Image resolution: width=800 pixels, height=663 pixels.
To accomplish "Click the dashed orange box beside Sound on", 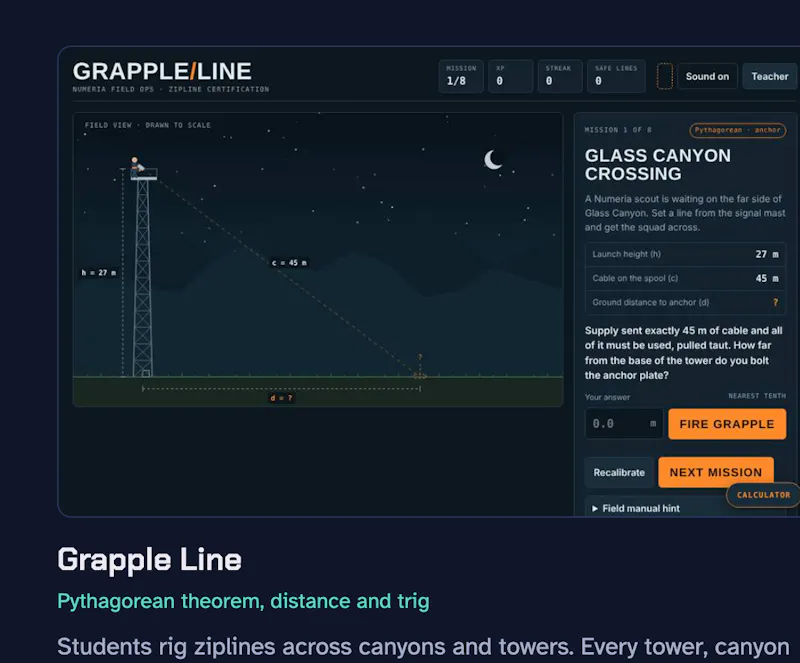I will click(664, 76).
